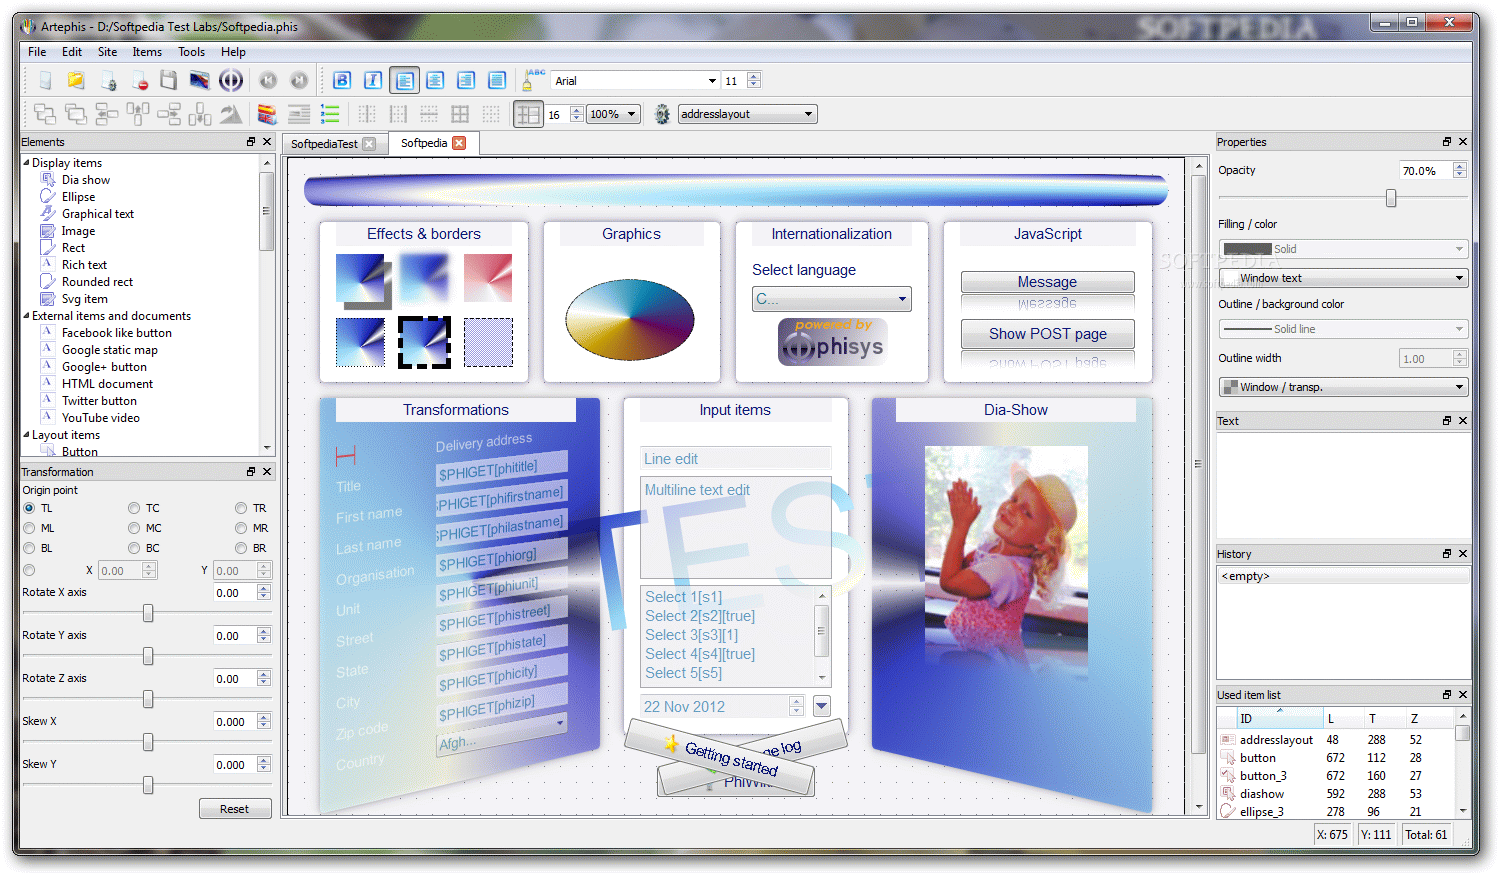Select the MR origin point radio
The height and width of the screenshot is (876, 1500).
[241, 528]
